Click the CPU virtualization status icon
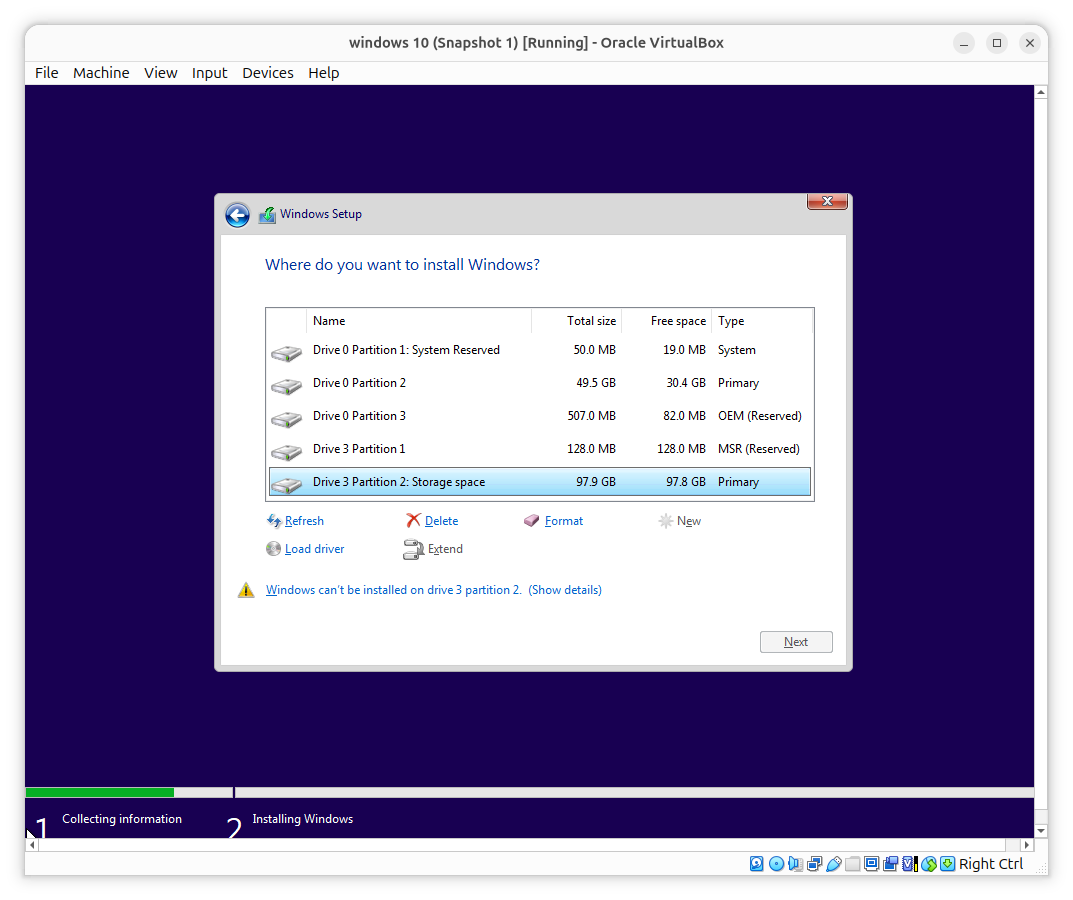 [910, 864]
